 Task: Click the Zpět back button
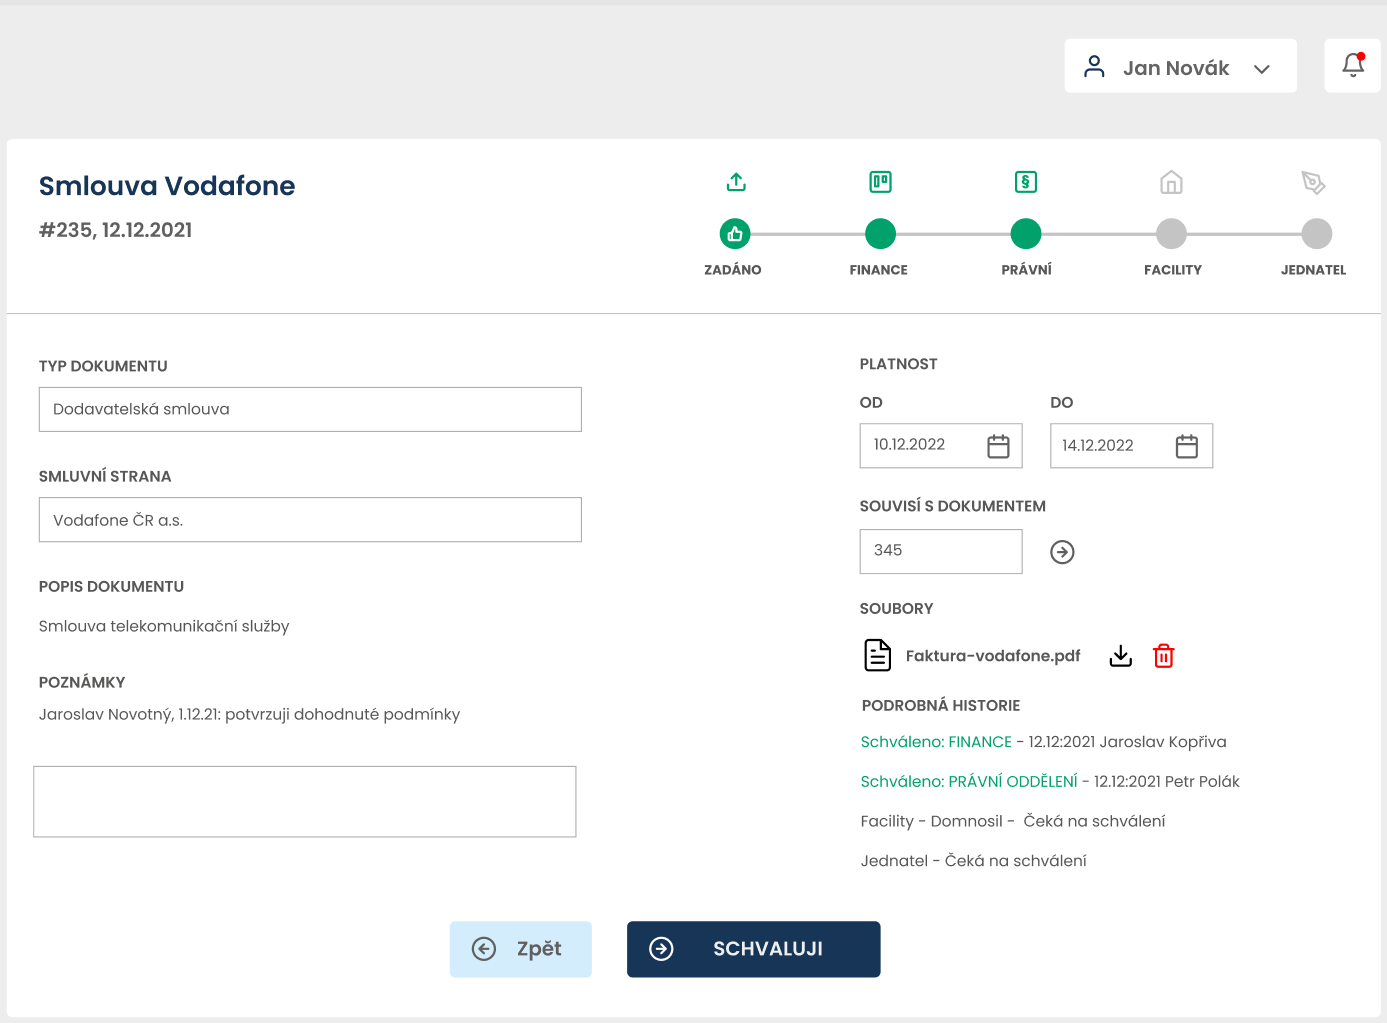click(x=521, y=949)
